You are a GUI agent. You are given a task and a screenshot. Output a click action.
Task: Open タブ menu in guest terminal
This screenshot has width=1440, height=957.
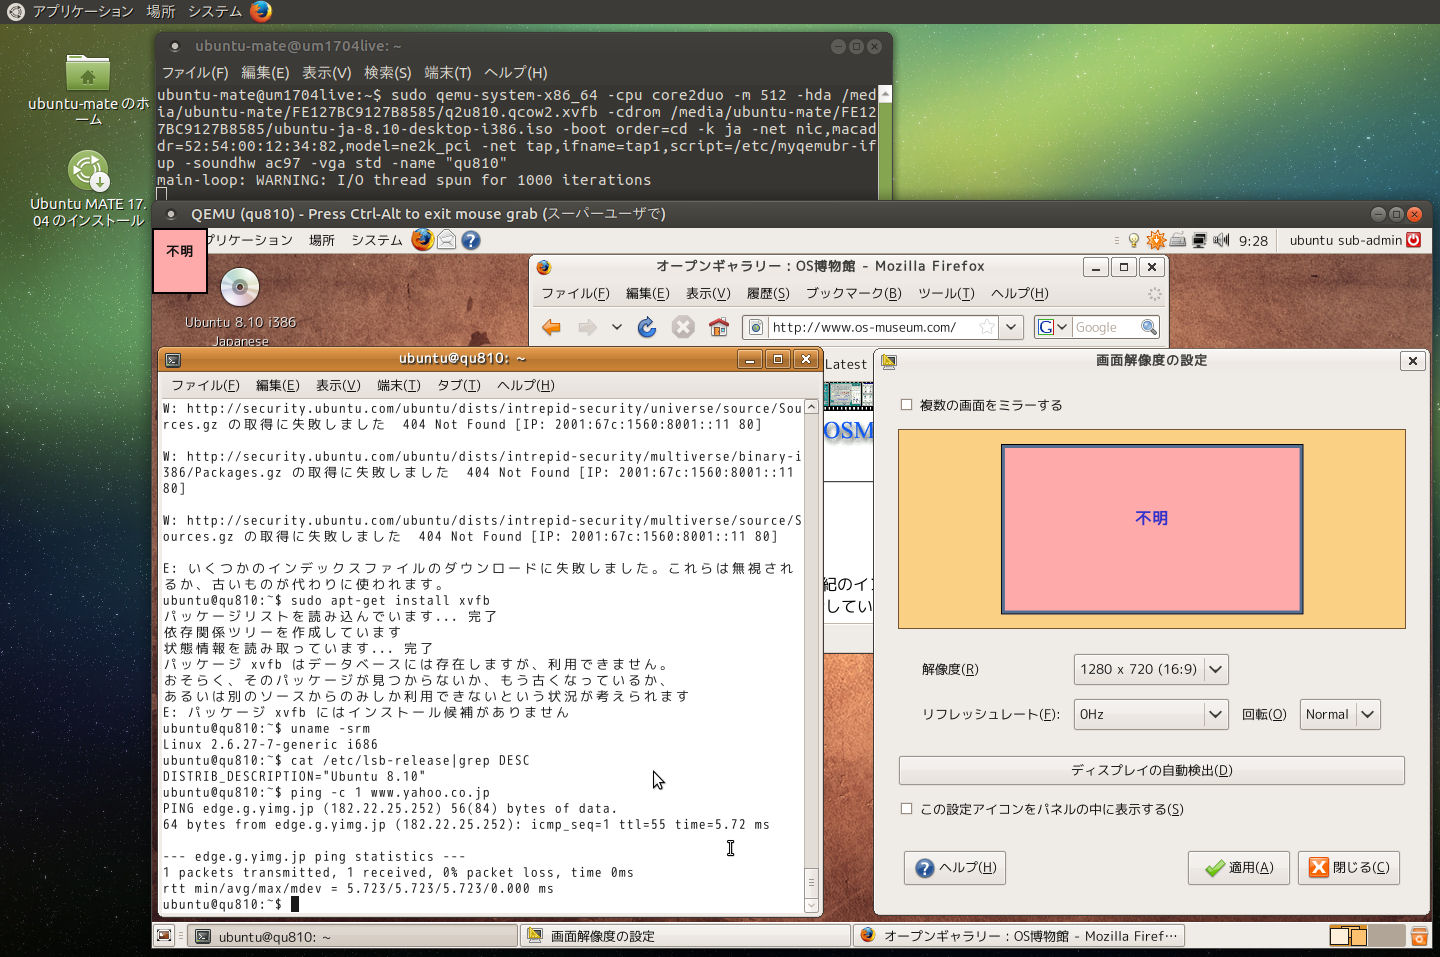point(459,385)
